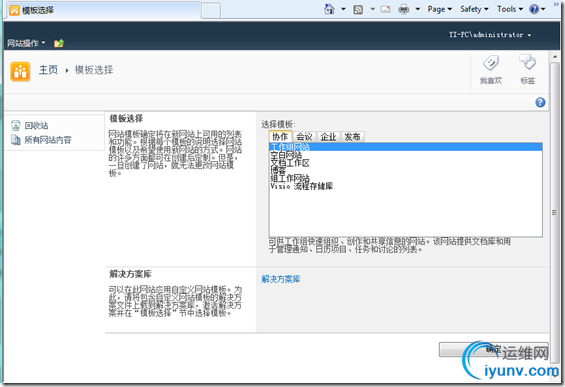Open the Safety menu

474,9
